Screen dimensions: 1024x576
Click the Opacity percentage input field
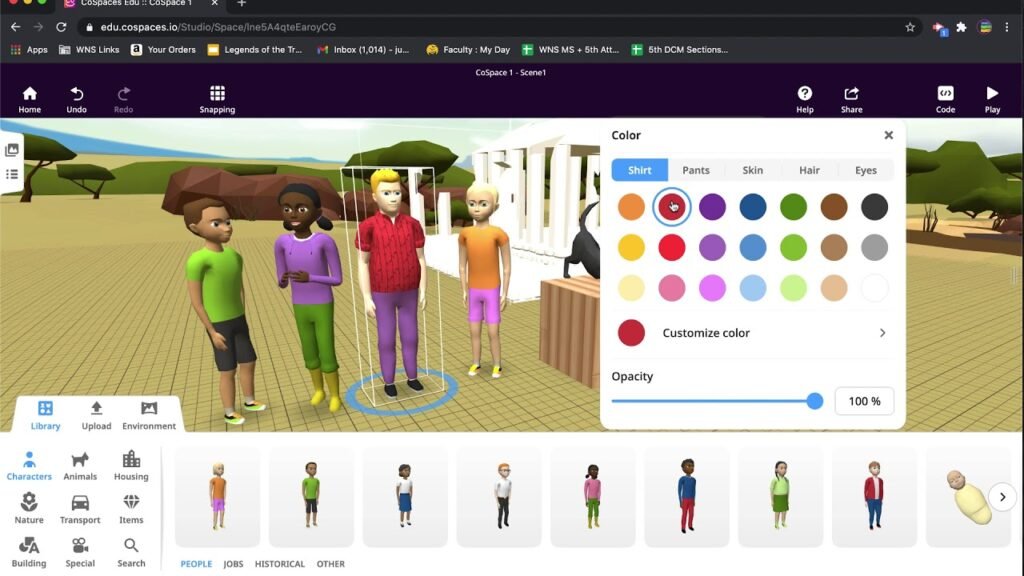point(864,401)
